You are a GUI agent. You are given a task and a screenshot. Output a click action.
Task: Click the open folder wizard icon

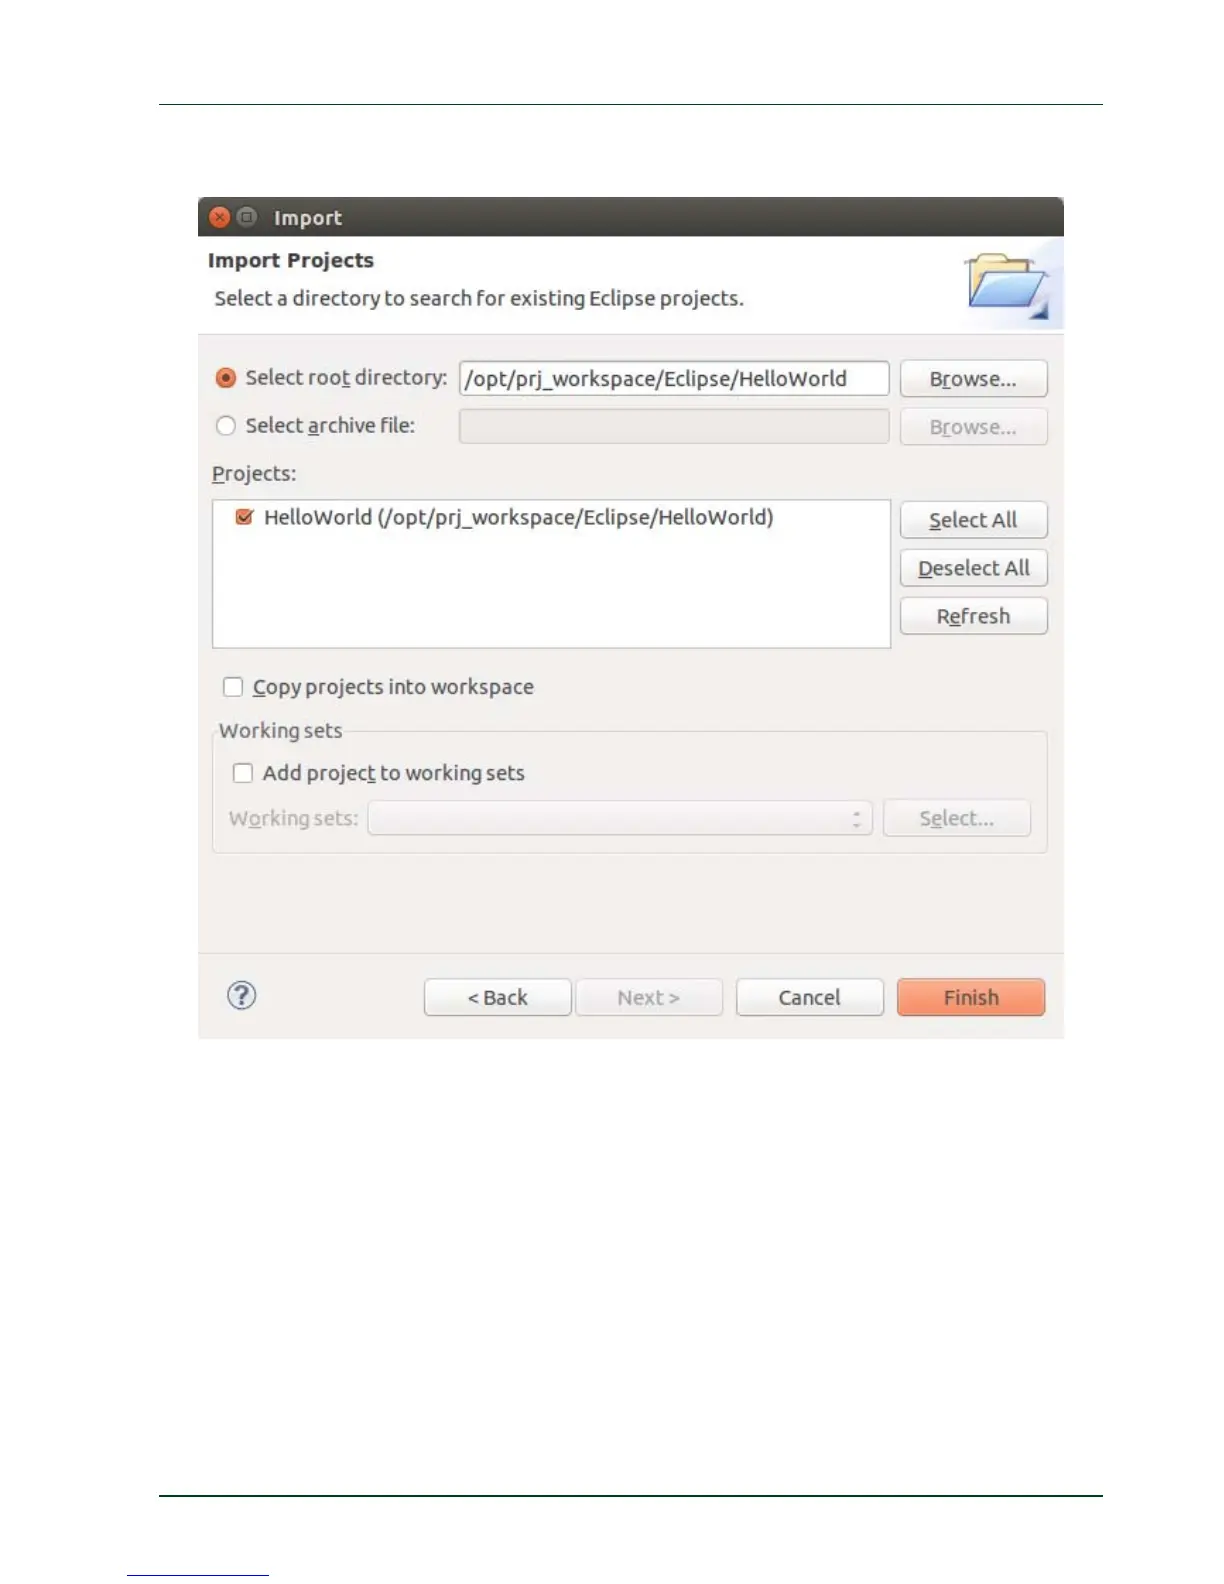click(1007, 285)
